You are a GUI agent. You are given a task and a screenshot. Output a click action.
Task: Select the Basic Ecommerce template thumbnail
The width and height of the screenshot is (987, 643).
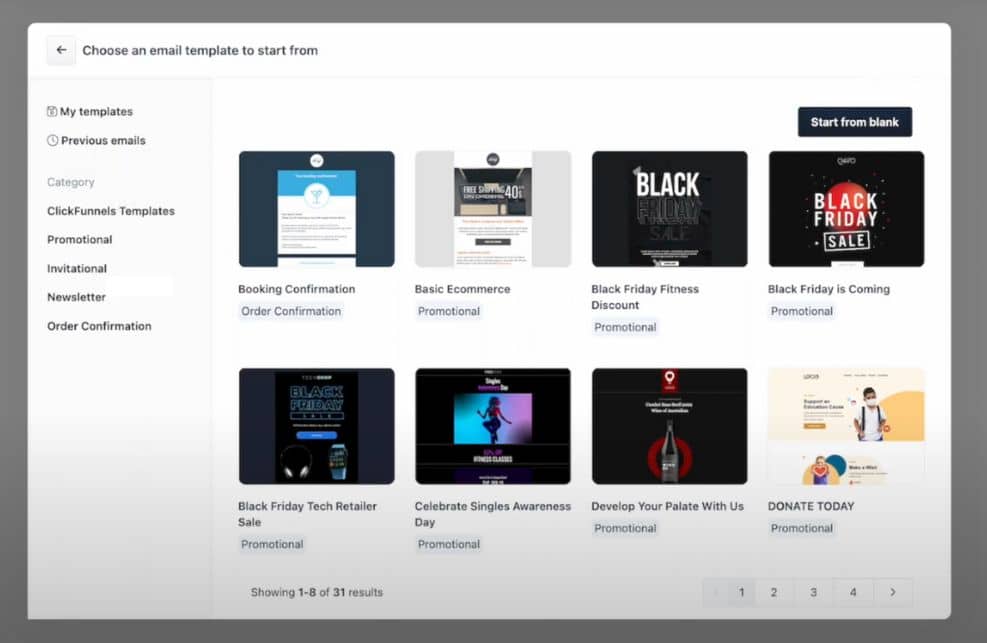(x=493, y=209)
